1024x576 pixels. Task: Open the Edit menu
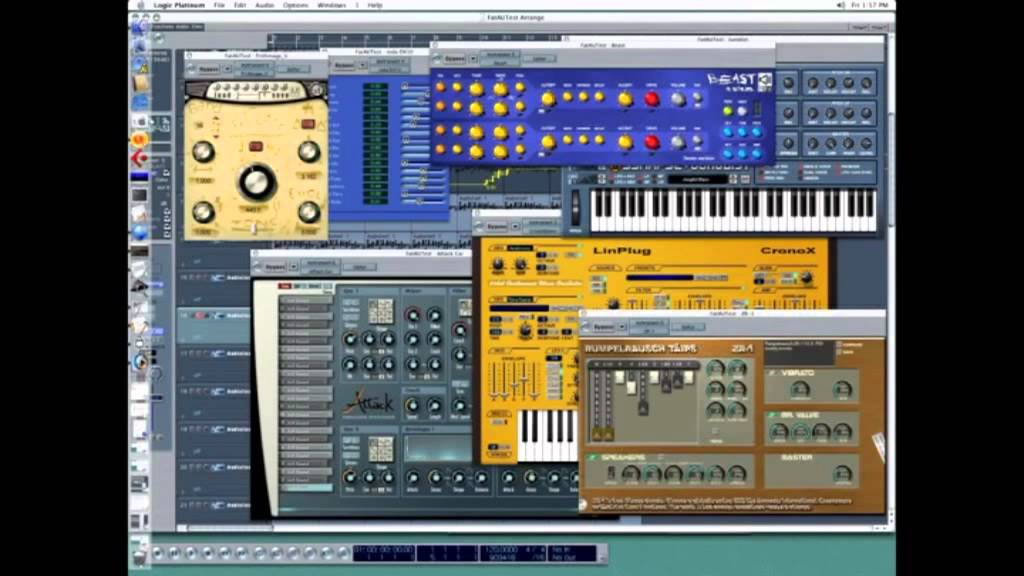click(x=240, y=5)
